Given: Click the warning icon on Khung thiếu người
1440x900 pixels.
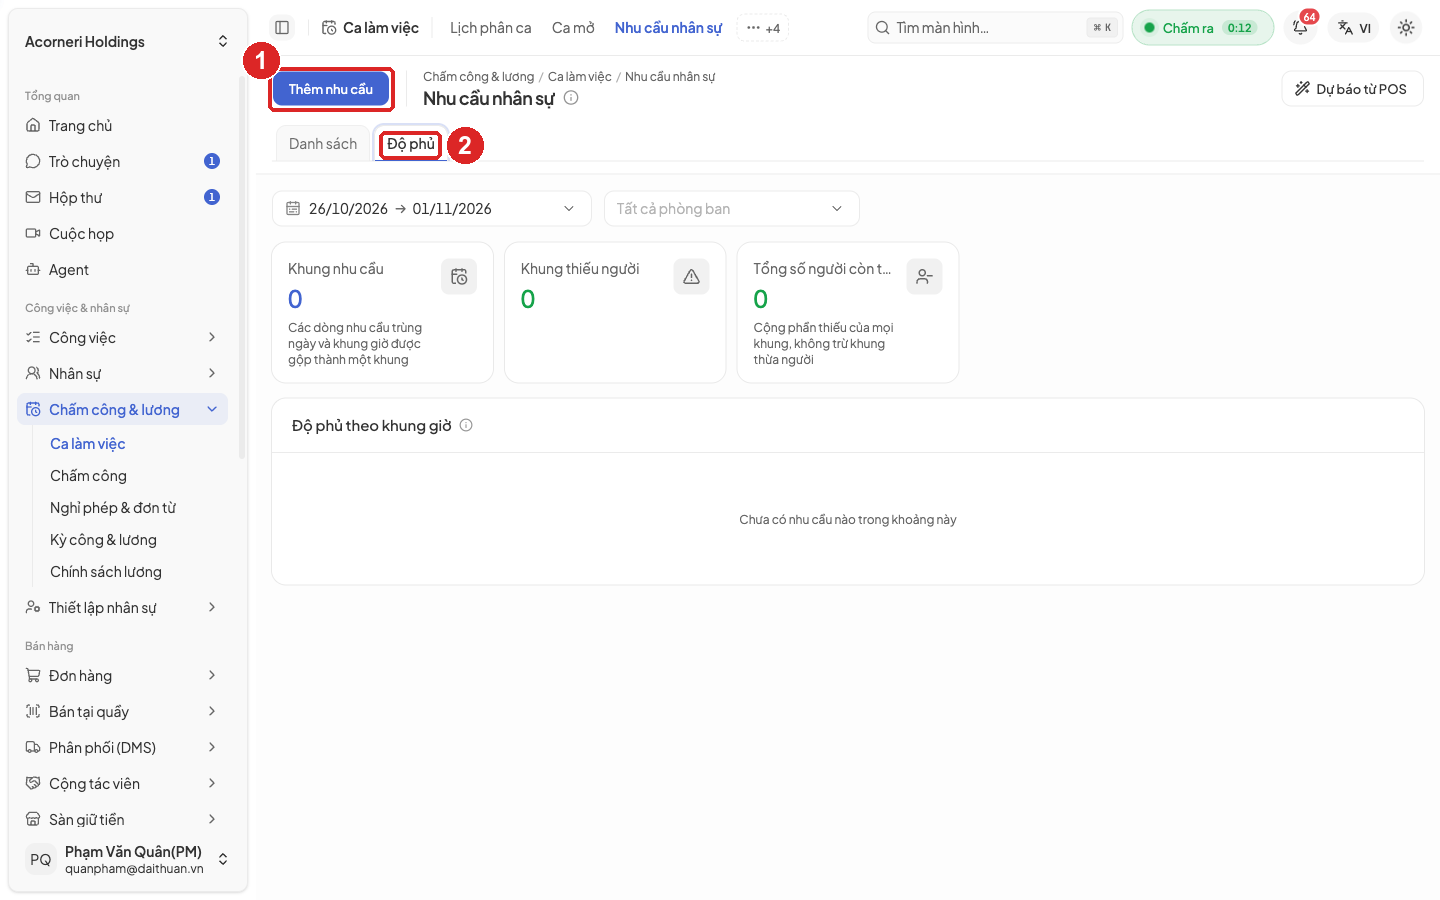Looking at the screenshot, I should (691, 277).
